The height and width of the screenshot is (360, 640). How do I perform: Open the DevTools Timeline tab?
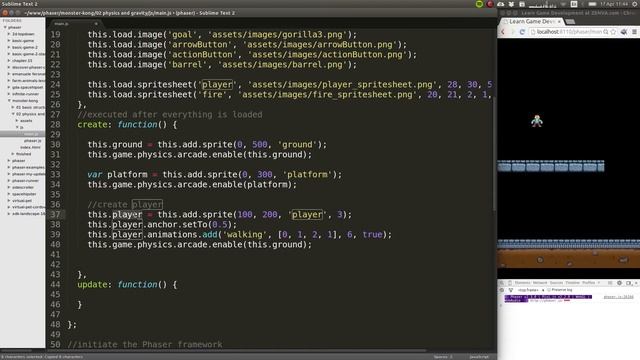coord(572,283)
